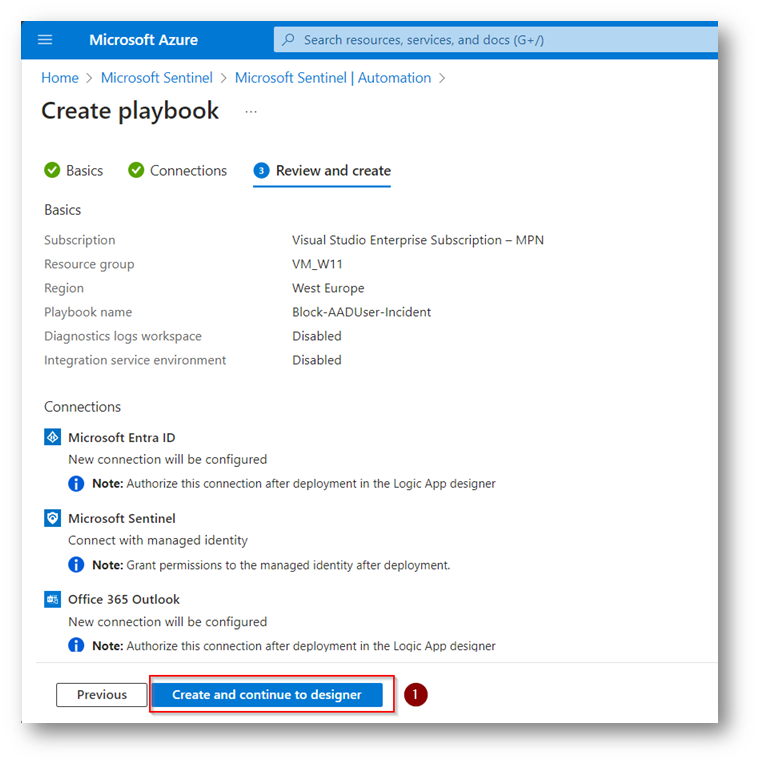The image size is (760, 765).
Task: Click Grant permissions to managed identity note
Action: click(271, 565)
